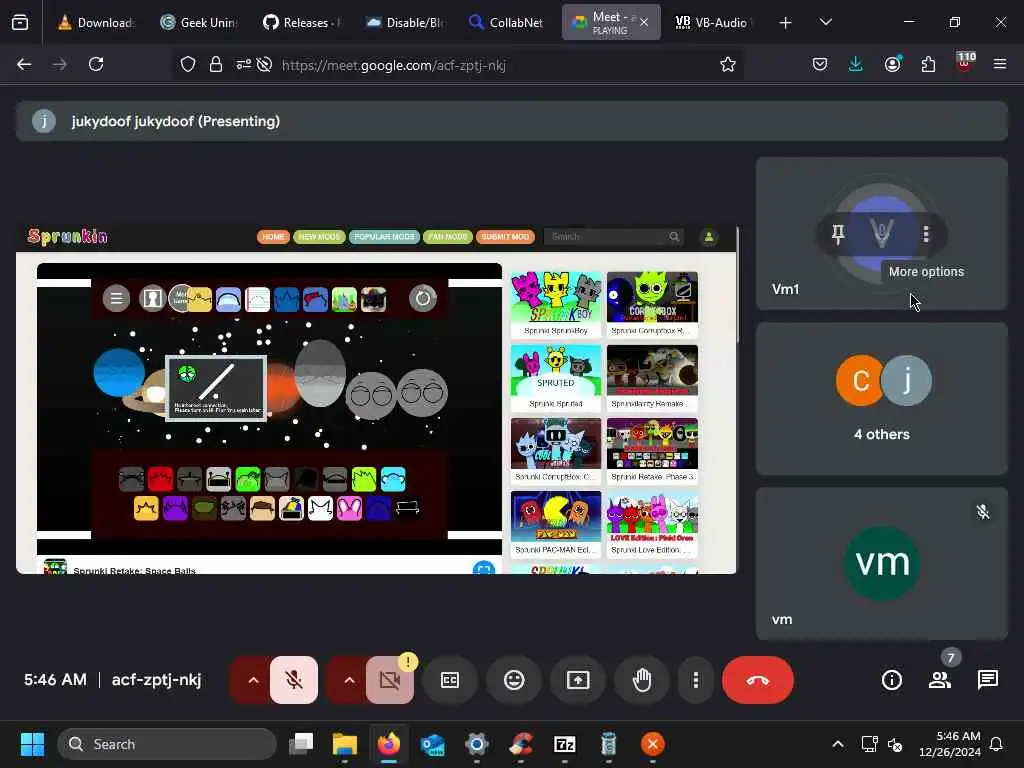Click the vm participant avatar
The image size is (1024, 768).
click(882, 563)
